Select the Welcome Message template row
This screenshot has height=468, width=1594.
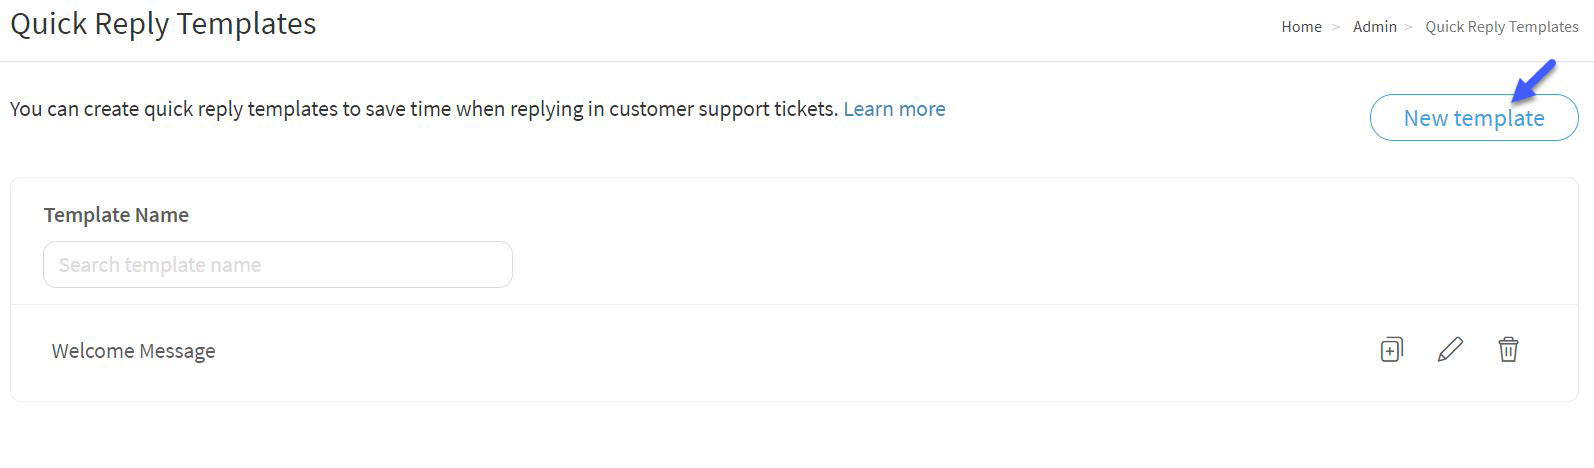coord(794,351)
